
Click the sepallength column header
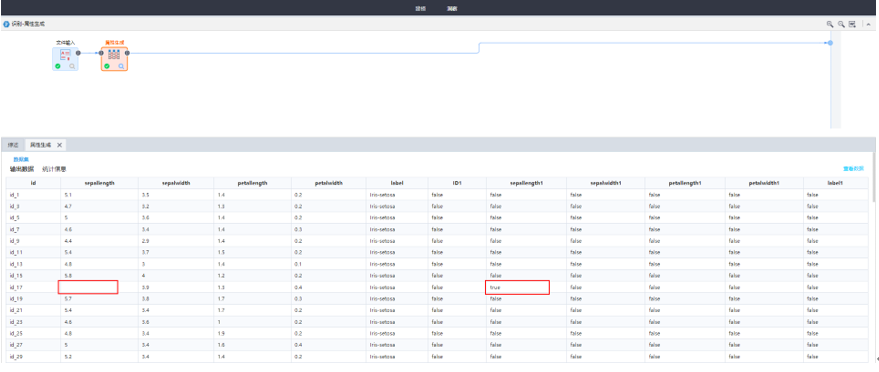tap(100, 183)
